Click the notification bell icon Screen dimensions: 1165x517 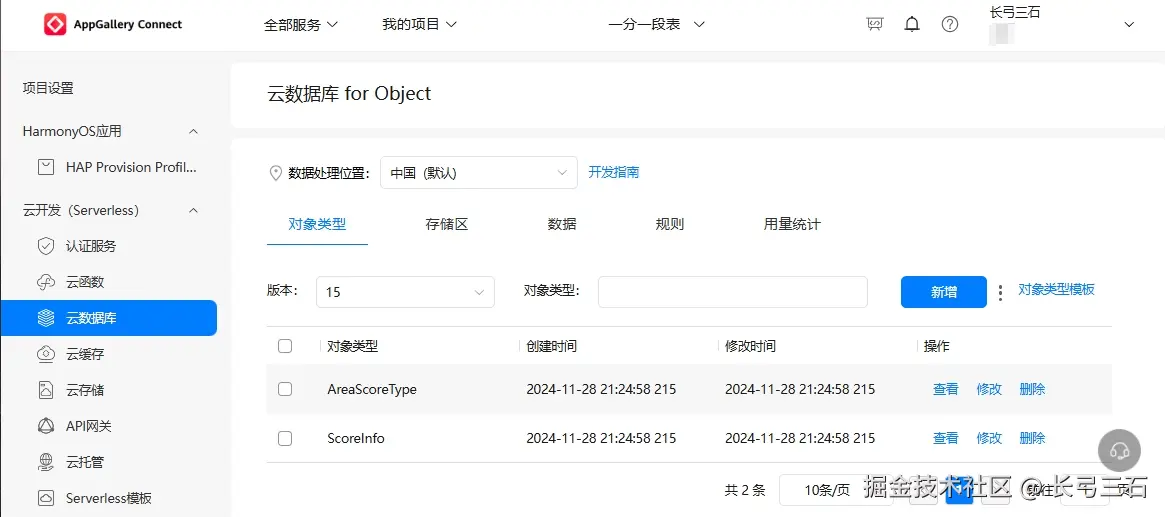click(x=912, y=24)
